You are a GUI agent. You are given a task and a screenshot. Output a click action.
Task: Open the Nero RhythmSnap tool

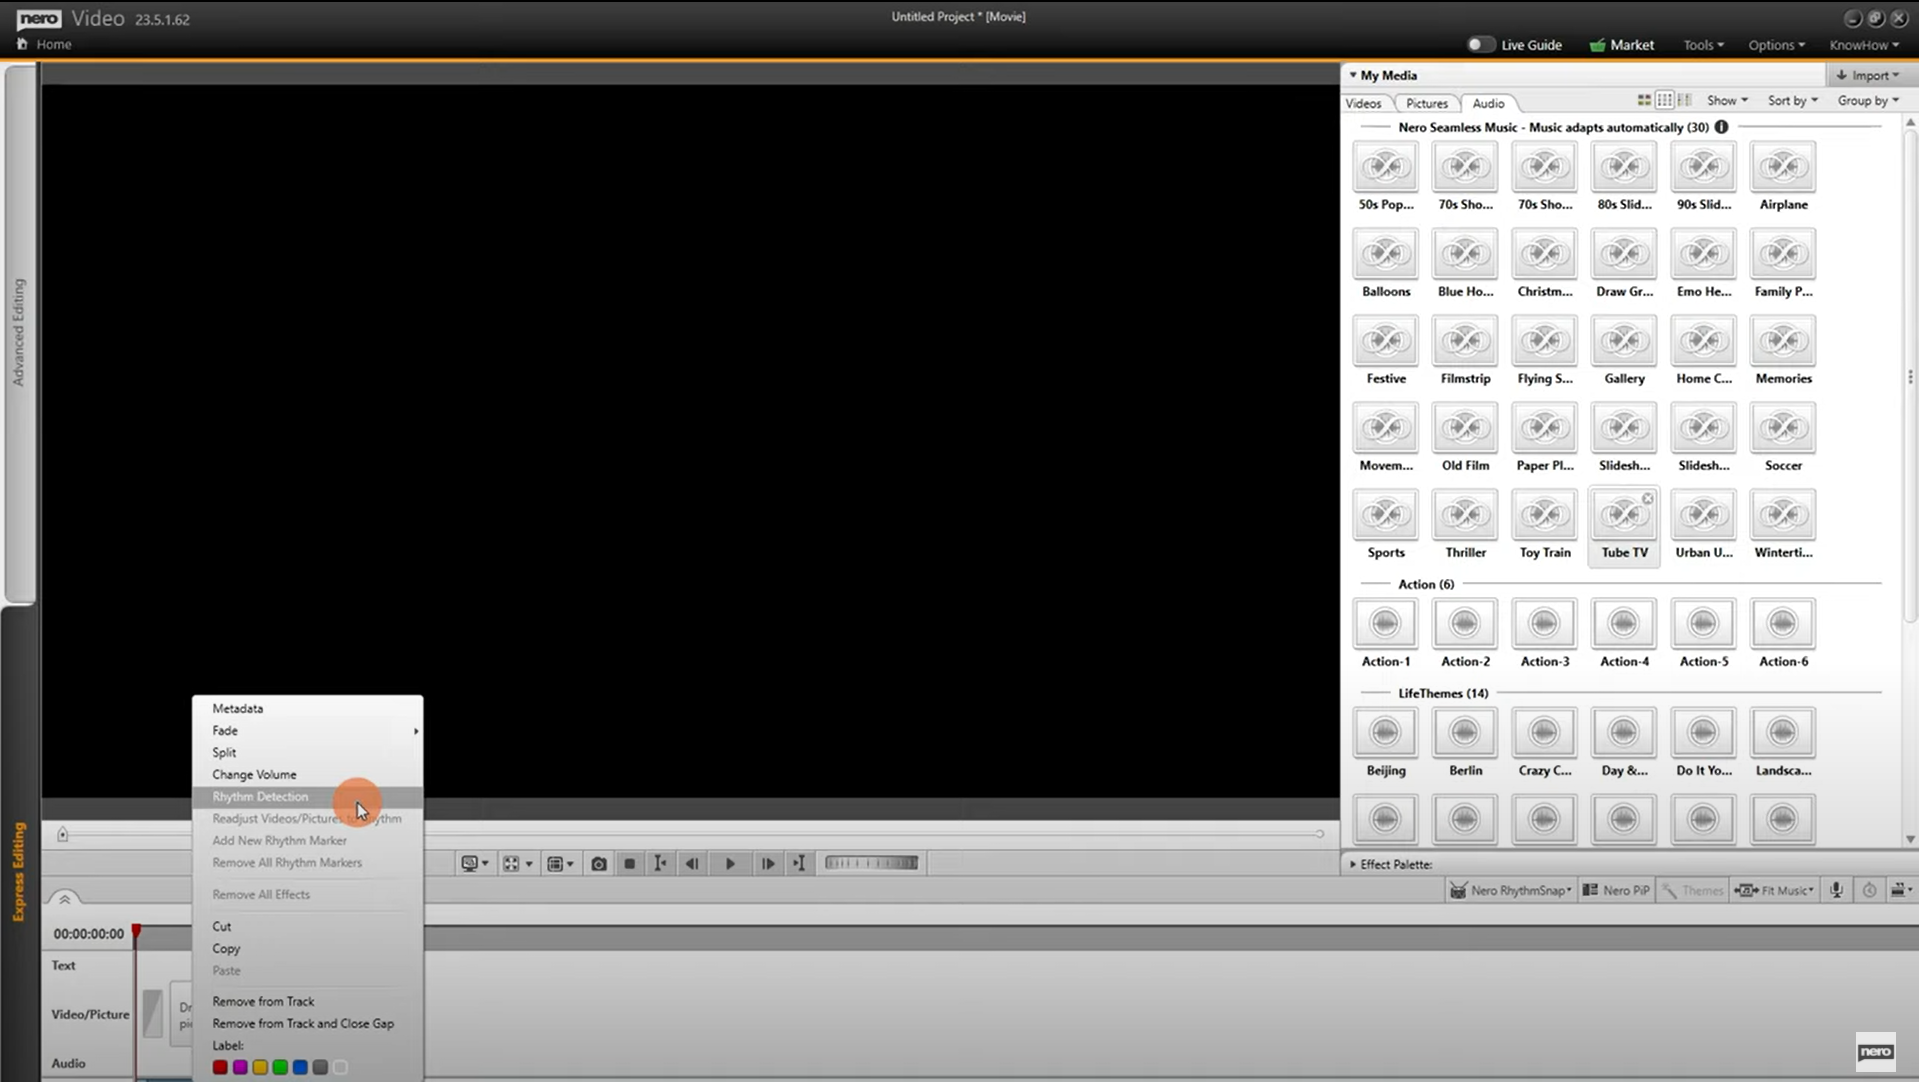[1510, 890]
